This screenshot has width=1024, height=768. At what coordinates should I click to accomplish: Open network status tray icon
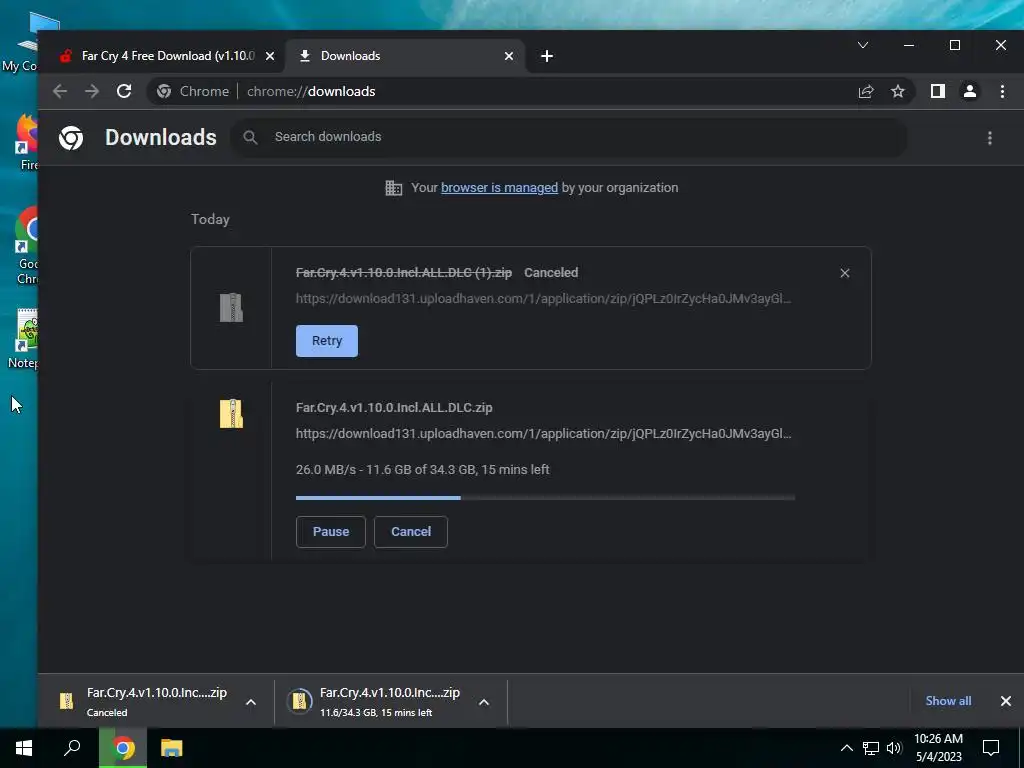[871, 748]
